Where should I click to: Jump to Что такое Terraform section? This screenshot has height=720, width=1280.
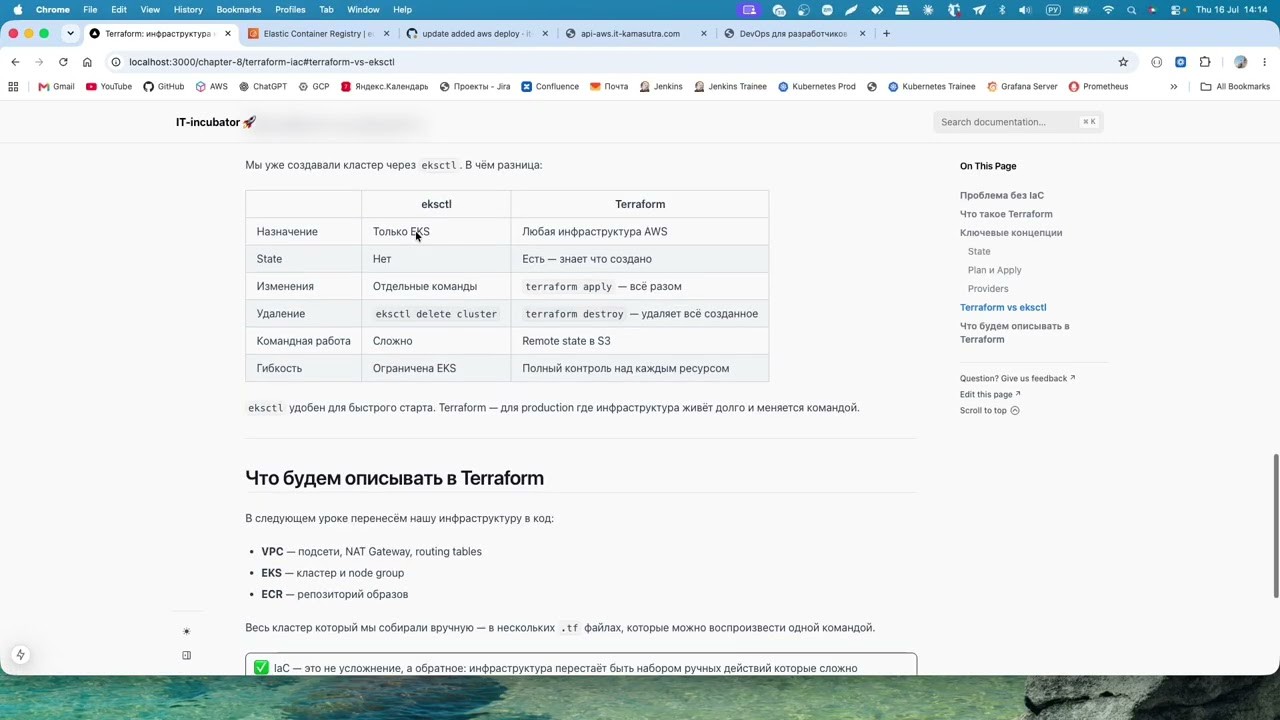pos(1006,214)
